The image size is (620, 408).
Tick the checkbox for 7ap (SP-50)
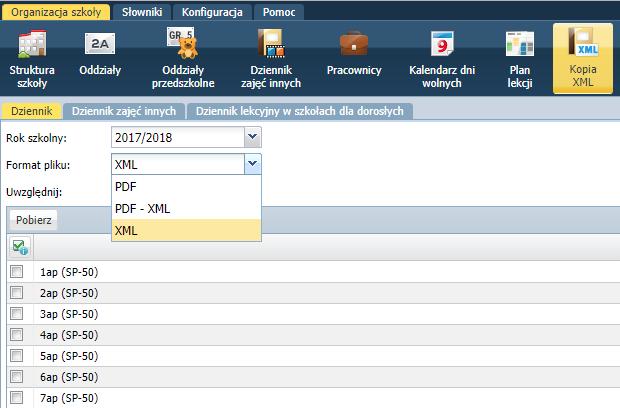point(17,397)
